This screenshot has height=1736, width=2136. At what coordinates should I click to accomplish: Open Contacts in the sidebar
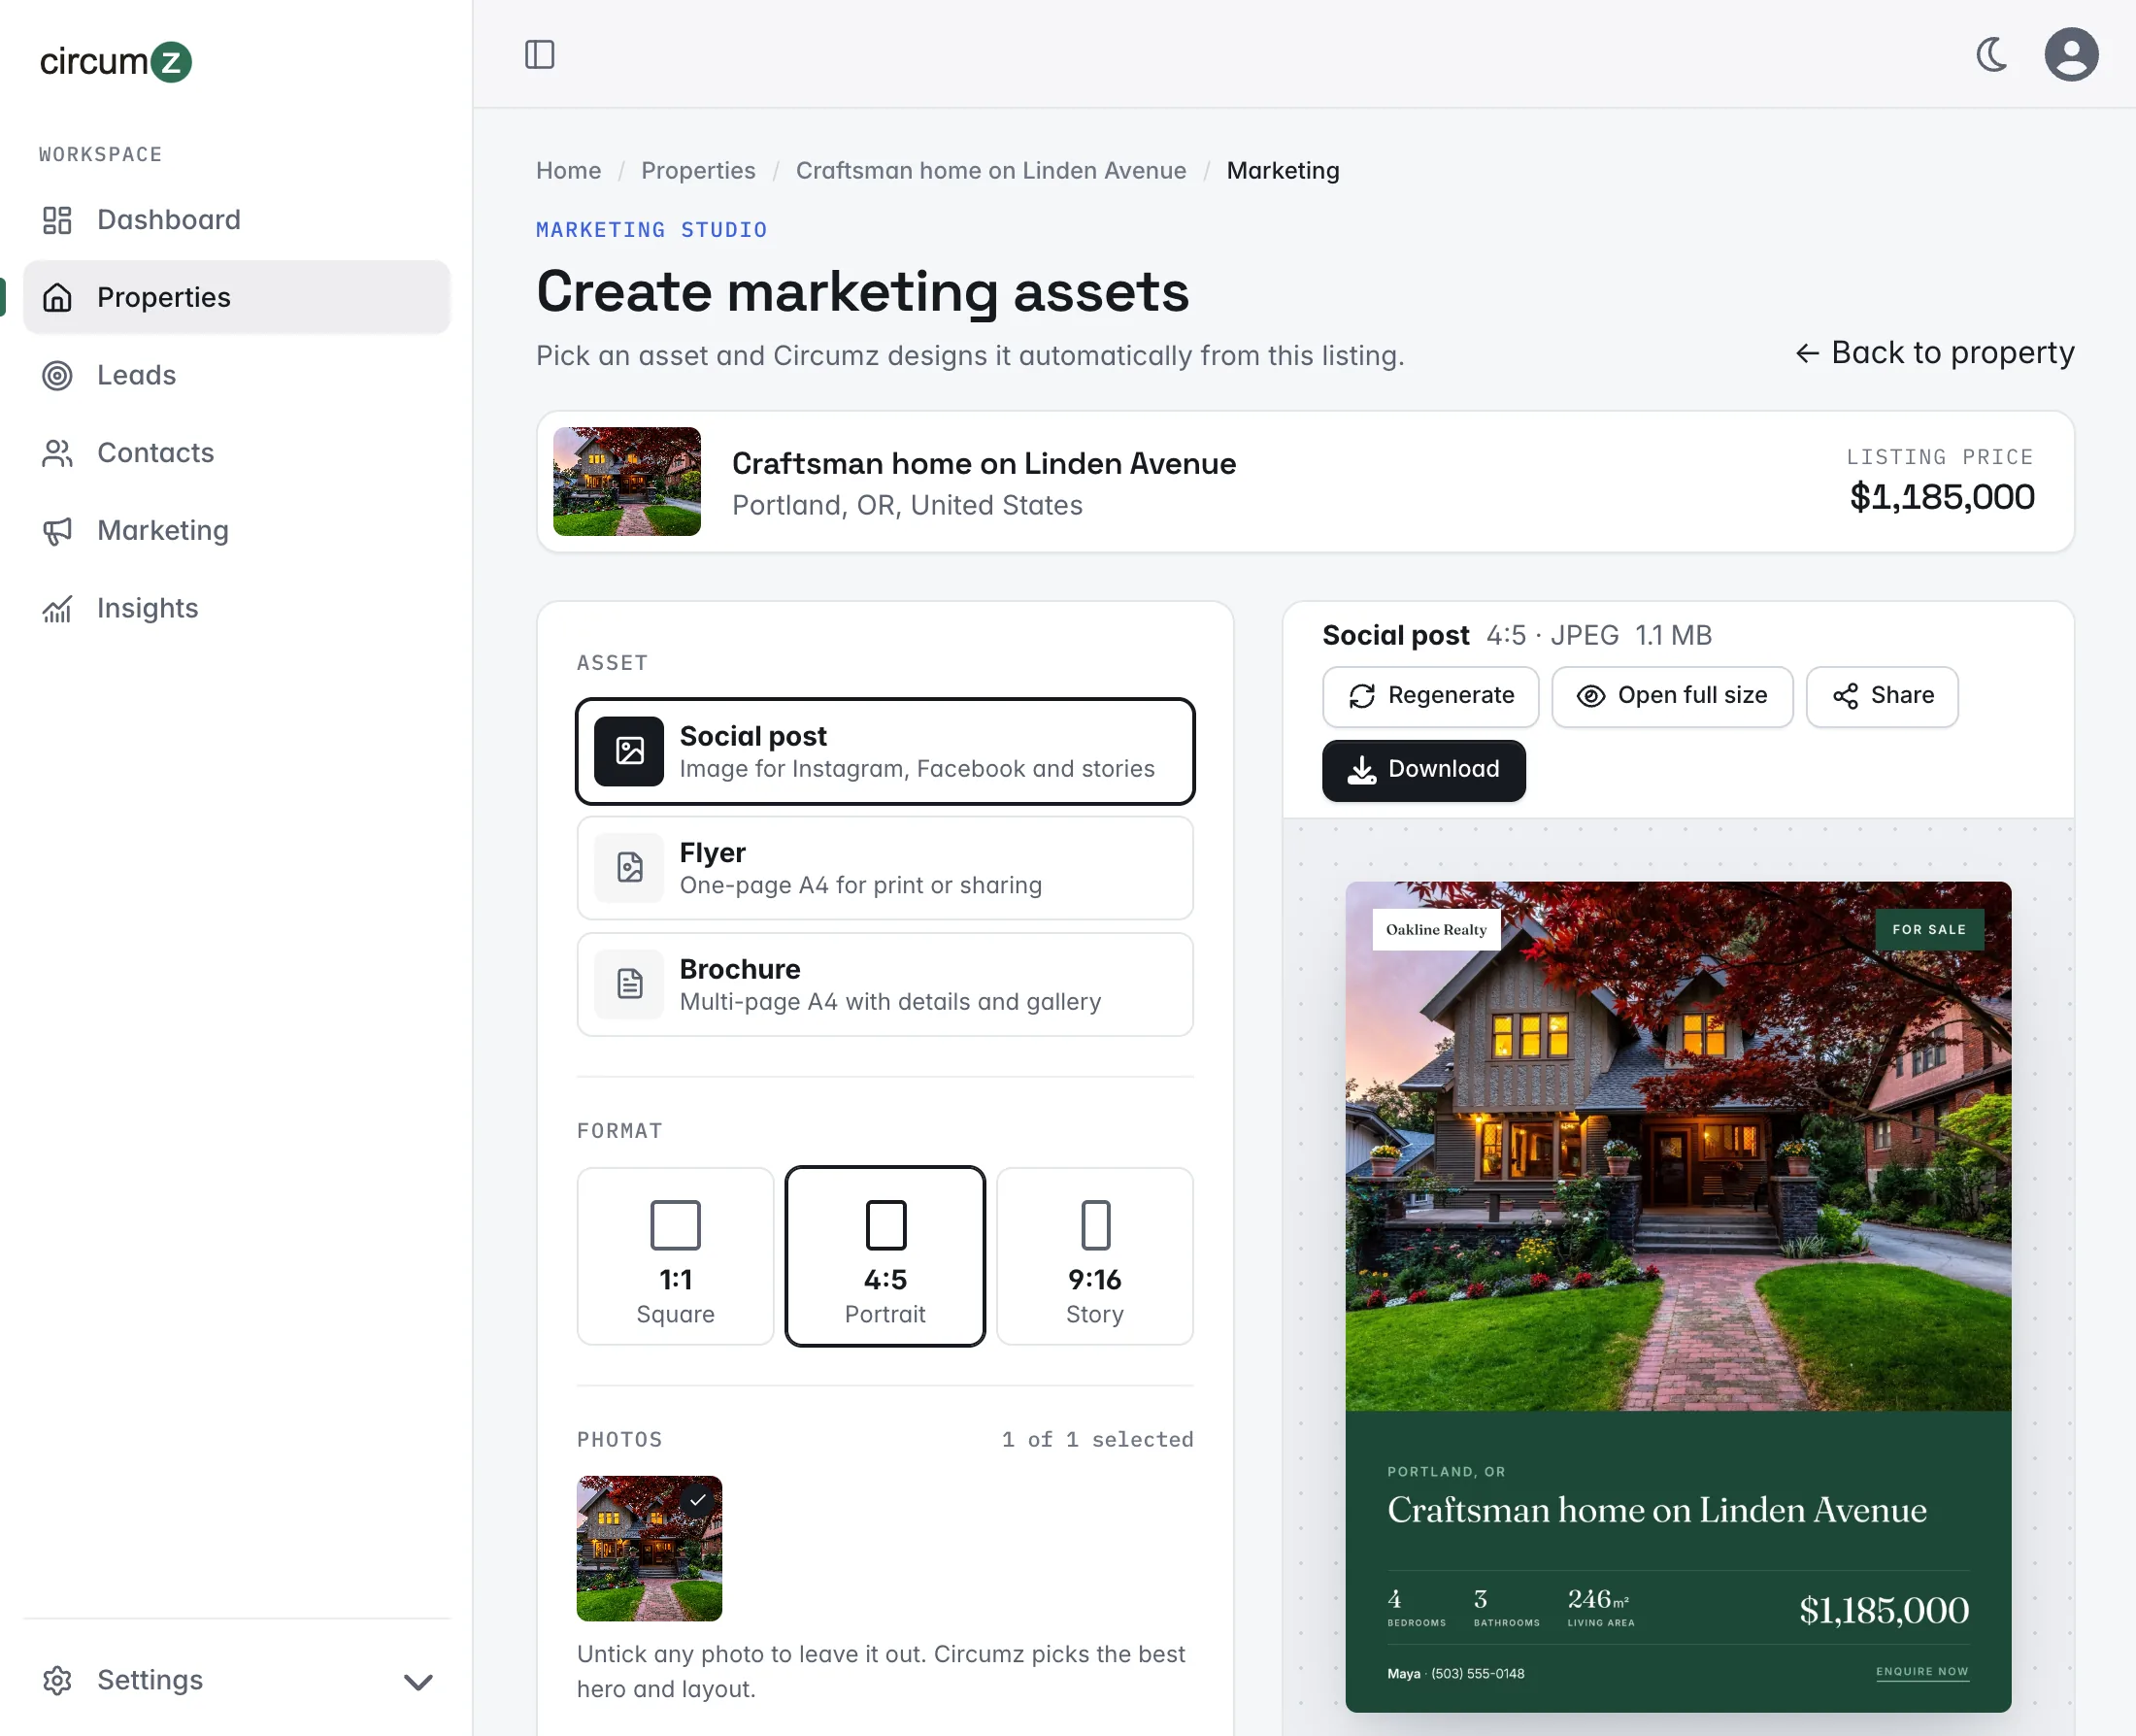[237, 453]
